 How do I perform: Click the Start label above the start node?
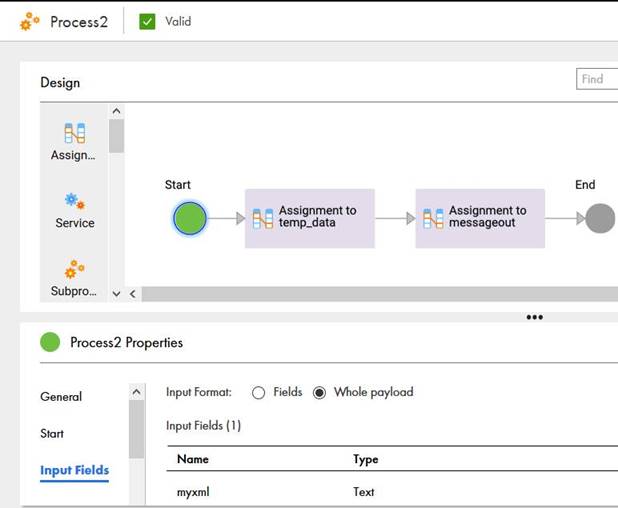point(178,184)
